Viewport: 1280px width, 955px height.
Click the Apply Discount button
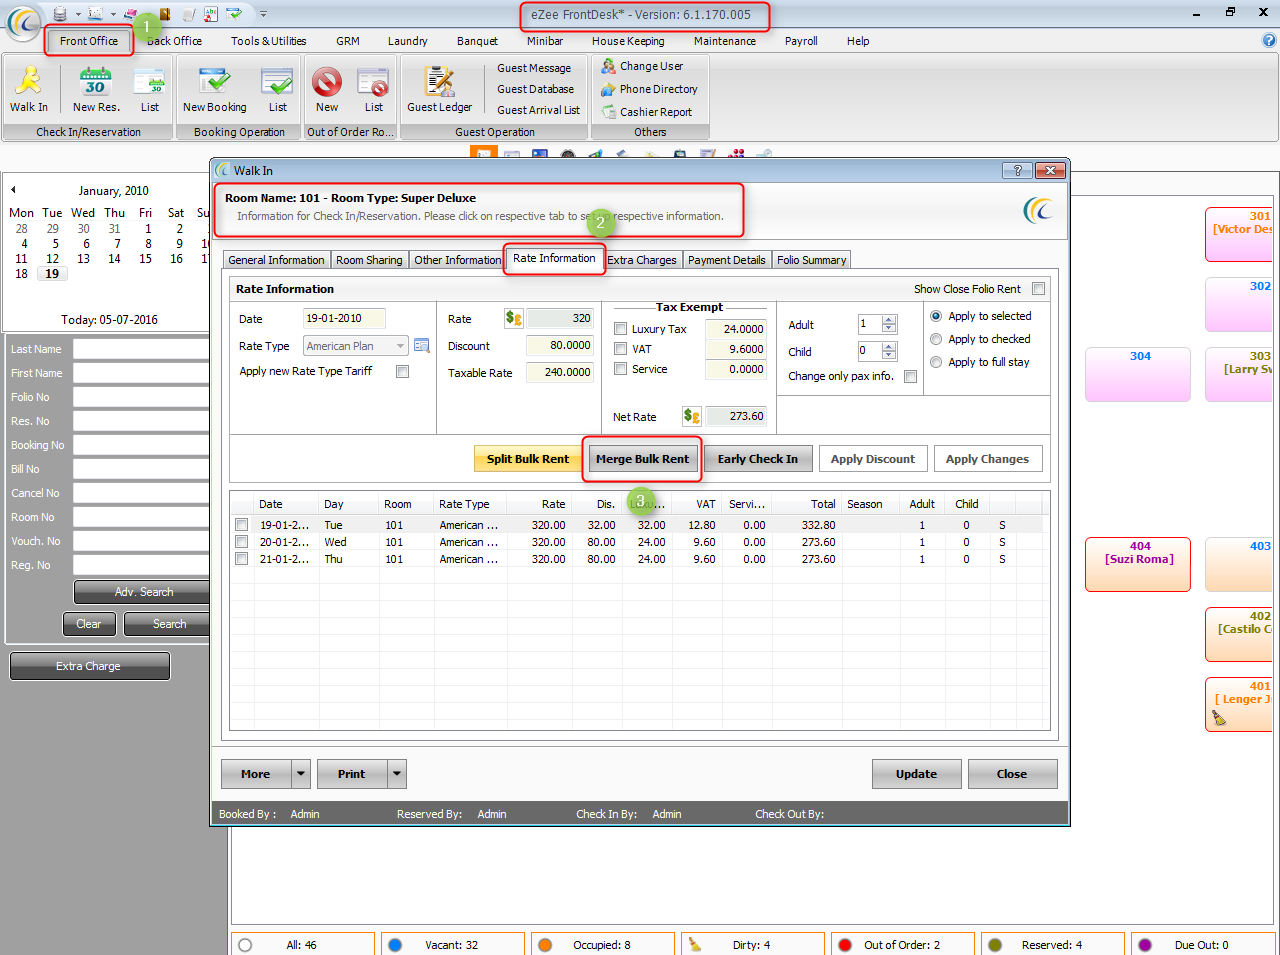[873, 459]
